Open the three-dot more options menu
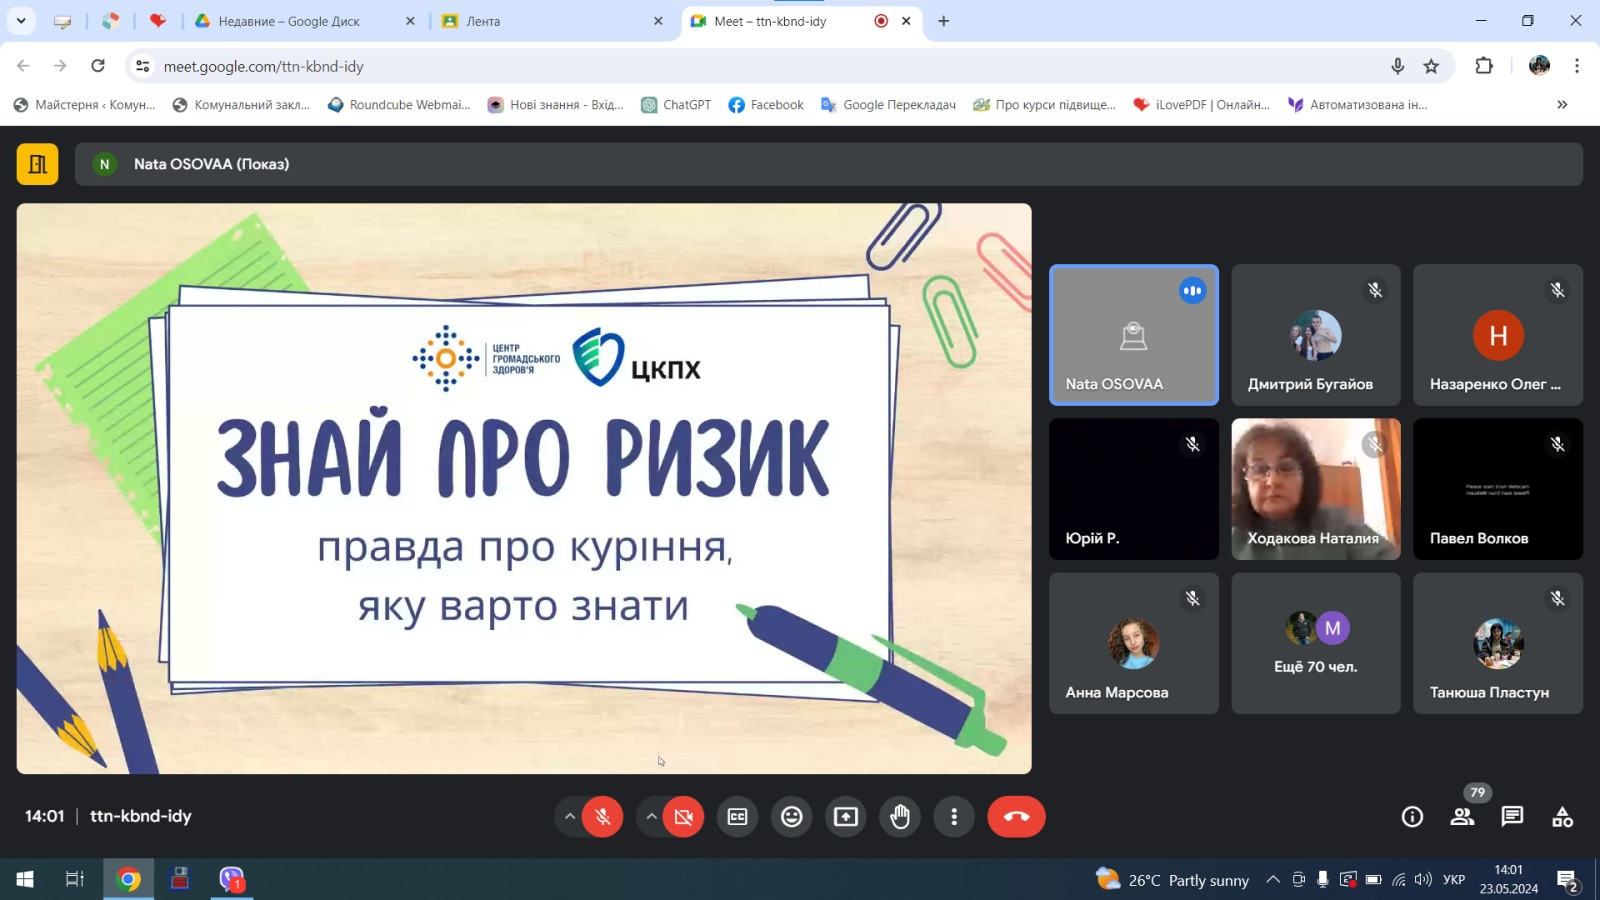 (954, 817)
